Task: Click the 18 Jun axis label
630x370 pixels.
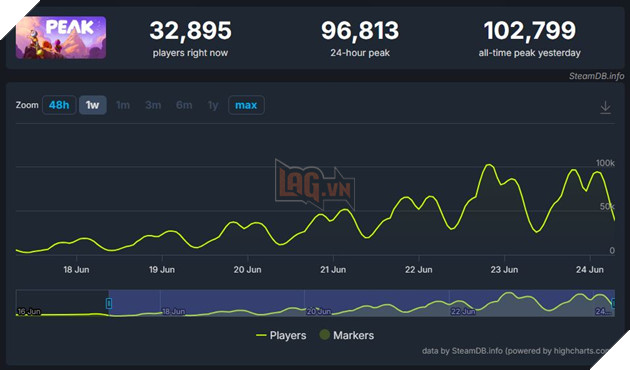Action: pyautogui.click(x=76, y=270)
